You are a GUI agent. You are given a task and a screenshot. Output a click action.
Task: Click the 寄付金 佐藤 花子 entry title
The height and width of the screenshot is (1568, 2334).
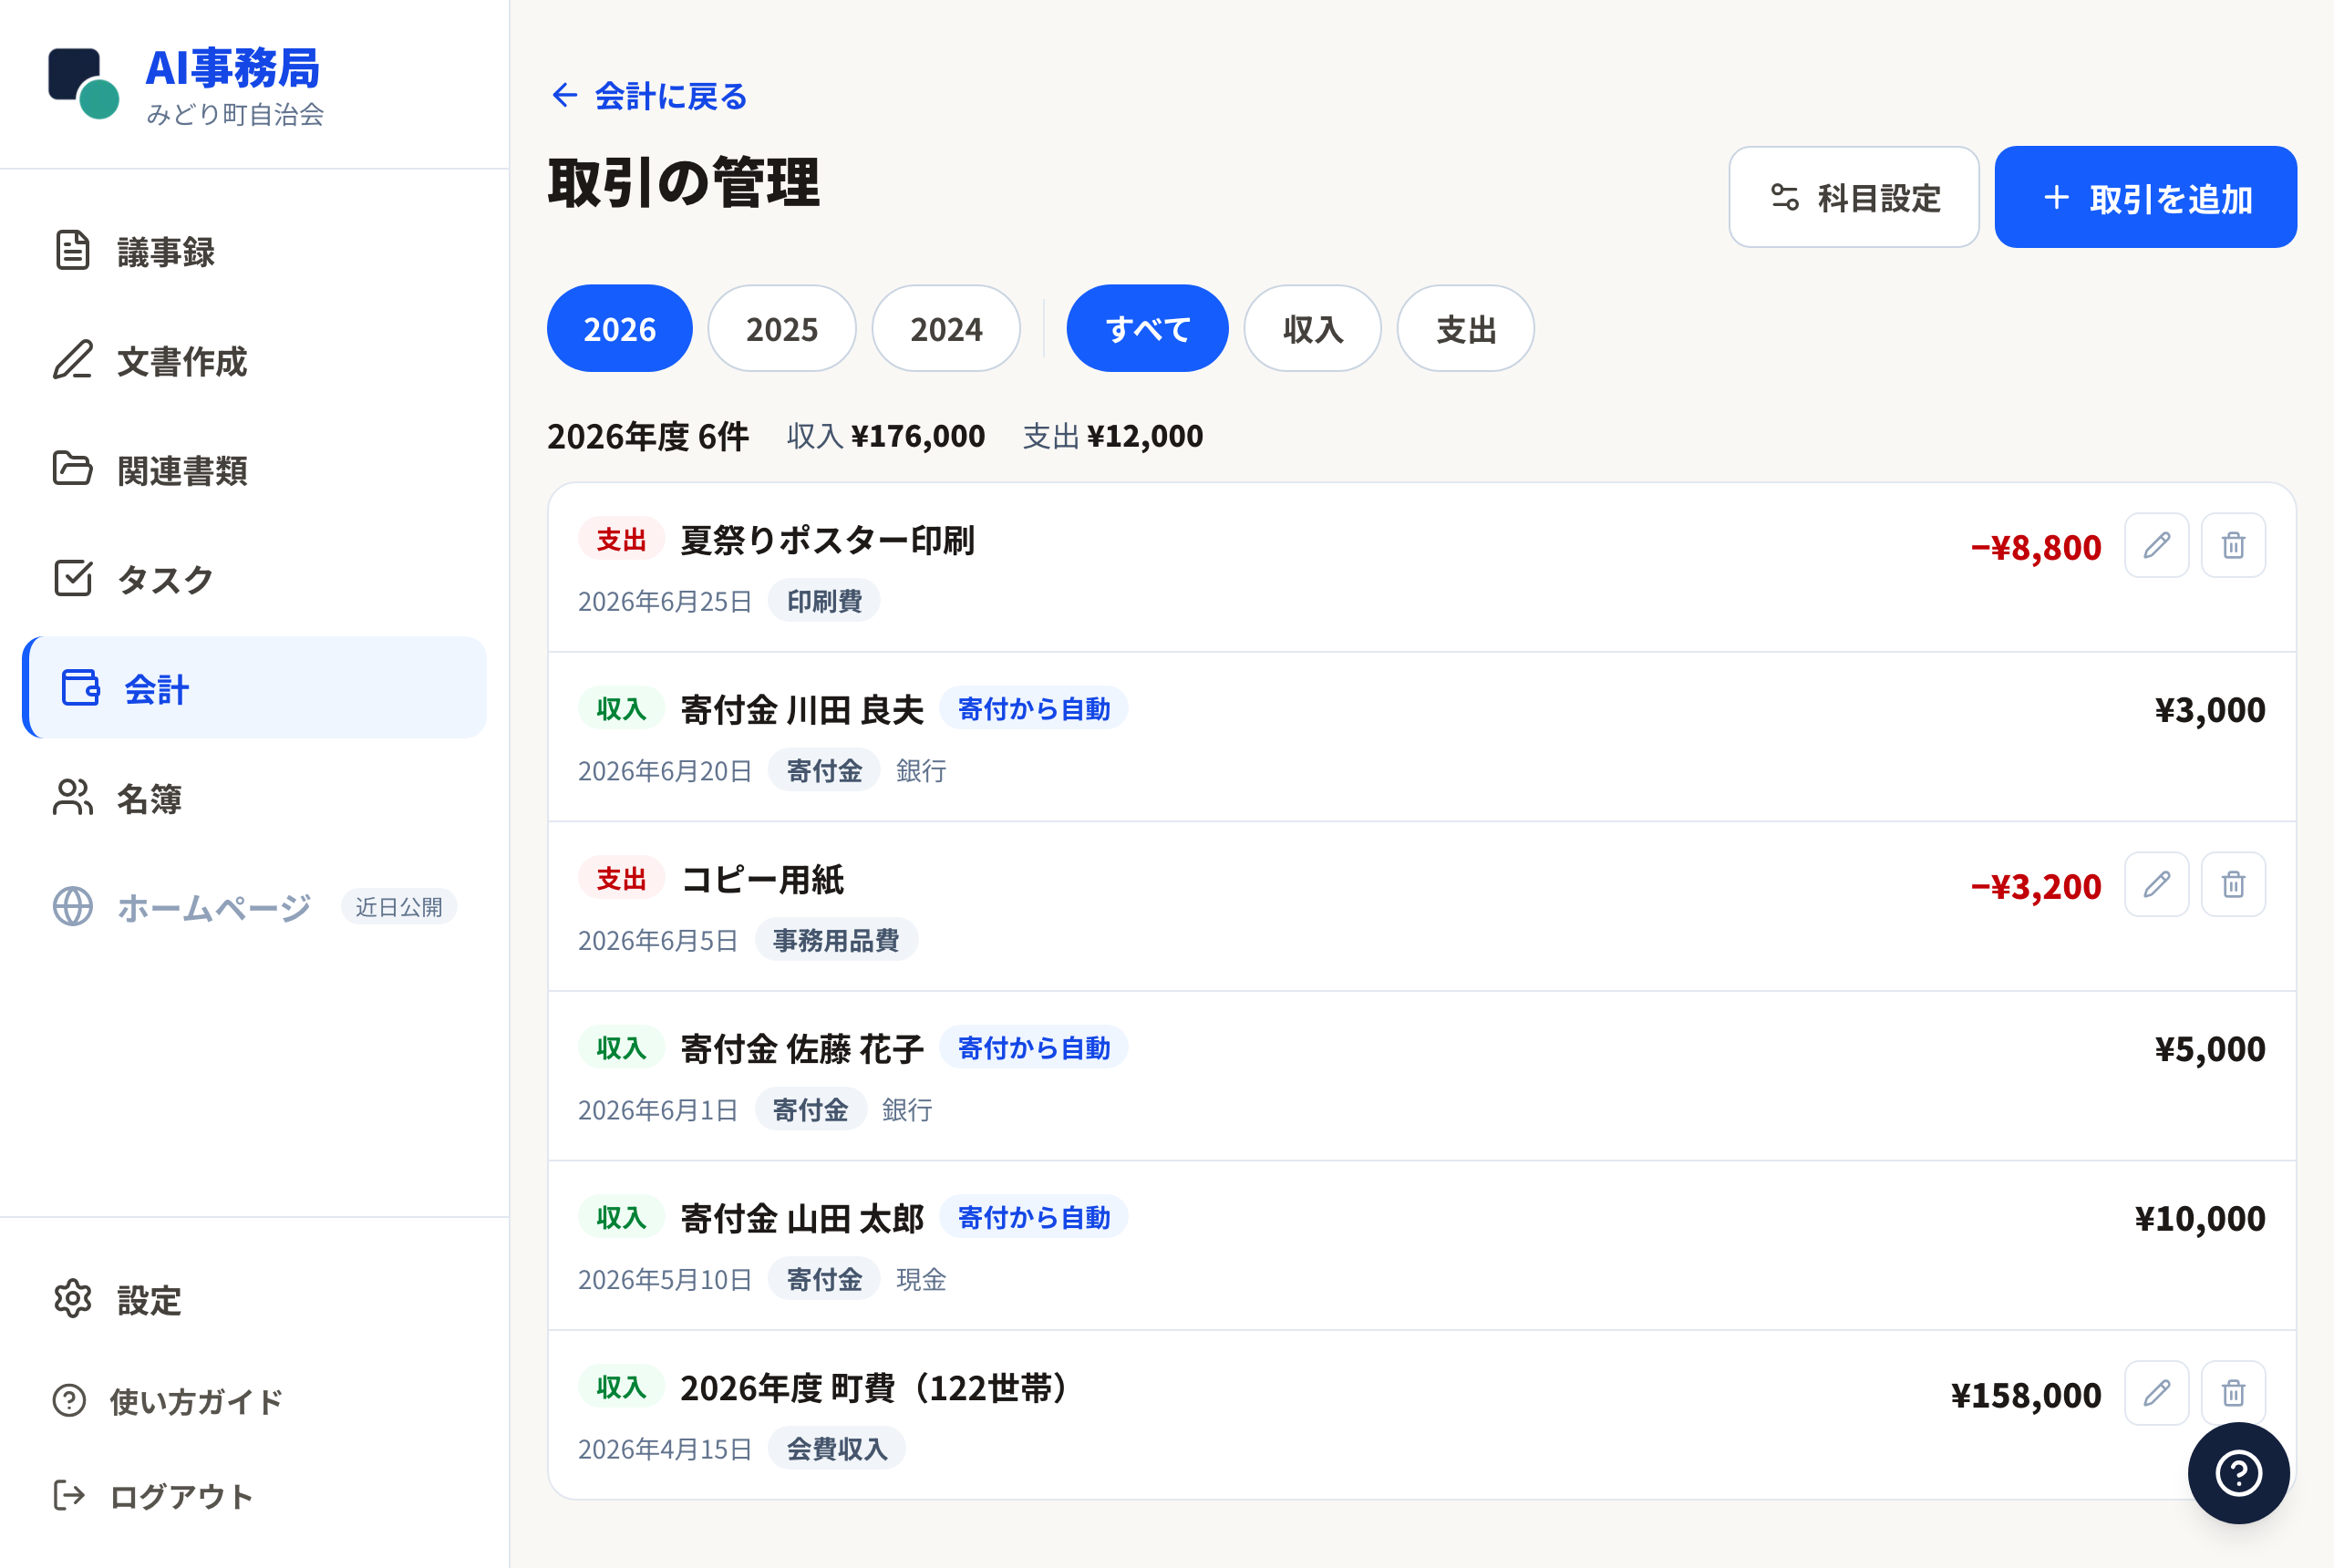point(802,1048)
